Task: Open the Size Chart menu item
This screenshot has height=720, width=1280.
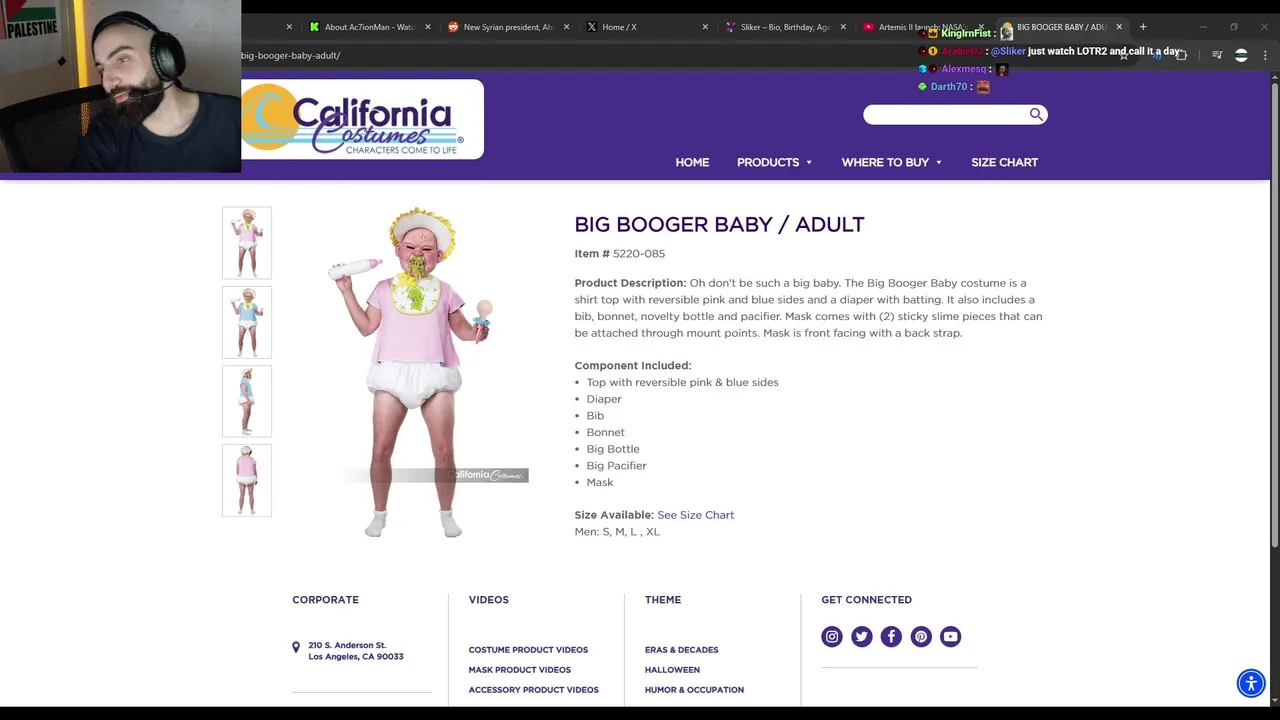Action: (x=1004, y=162)
